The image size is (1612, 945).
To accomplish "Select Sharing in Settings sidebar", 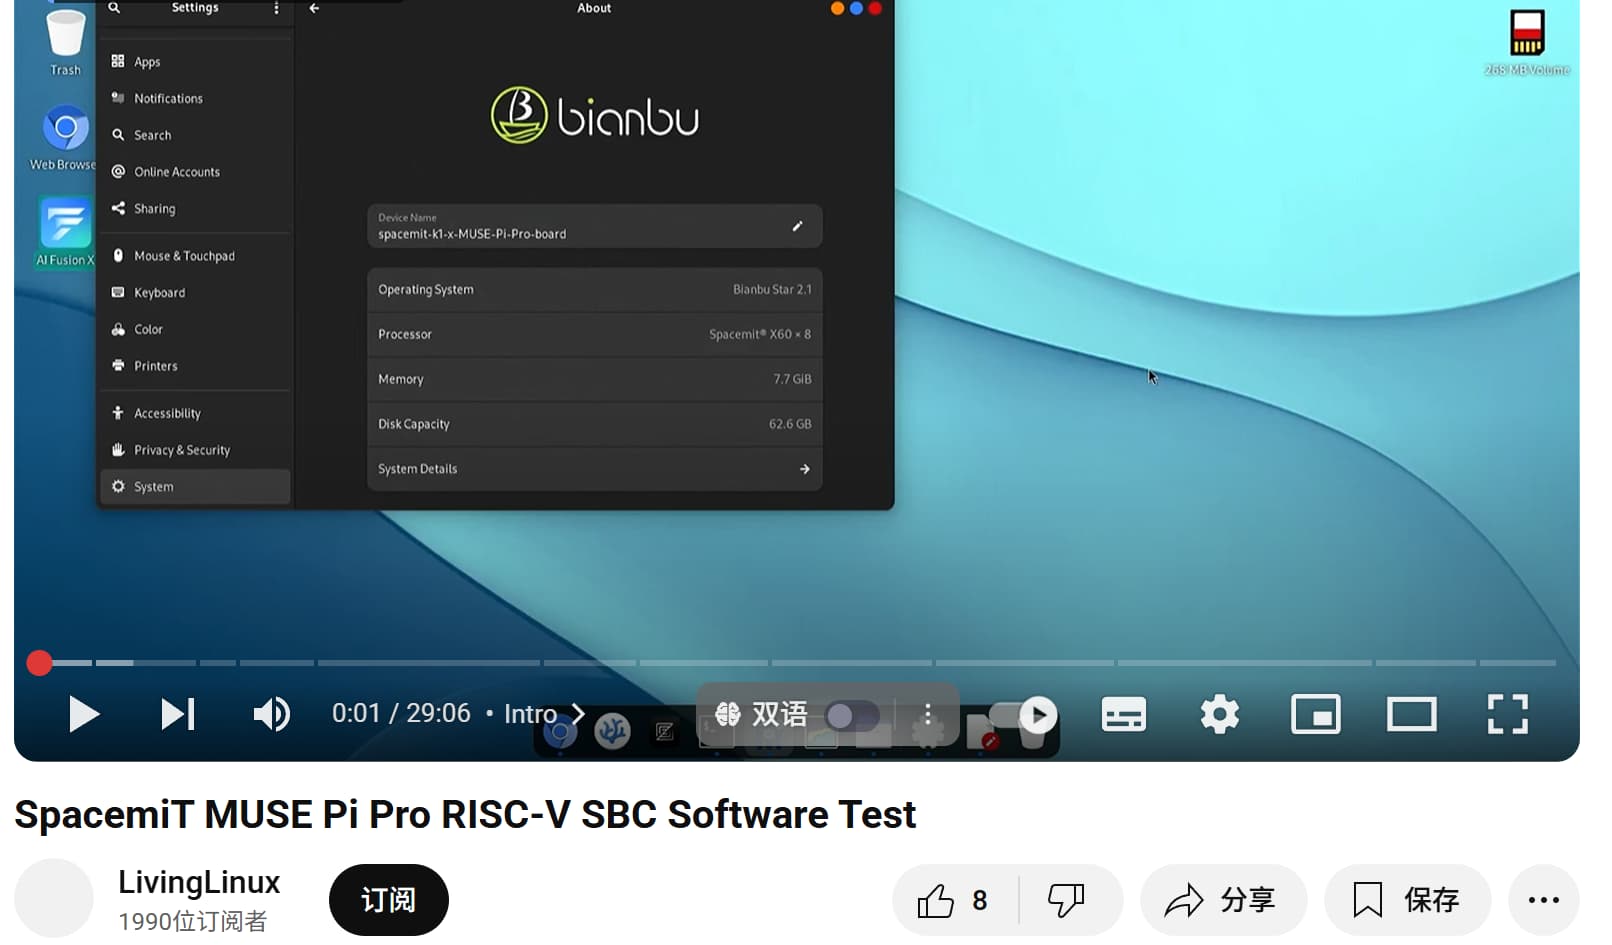I will (x=195, y=208).
